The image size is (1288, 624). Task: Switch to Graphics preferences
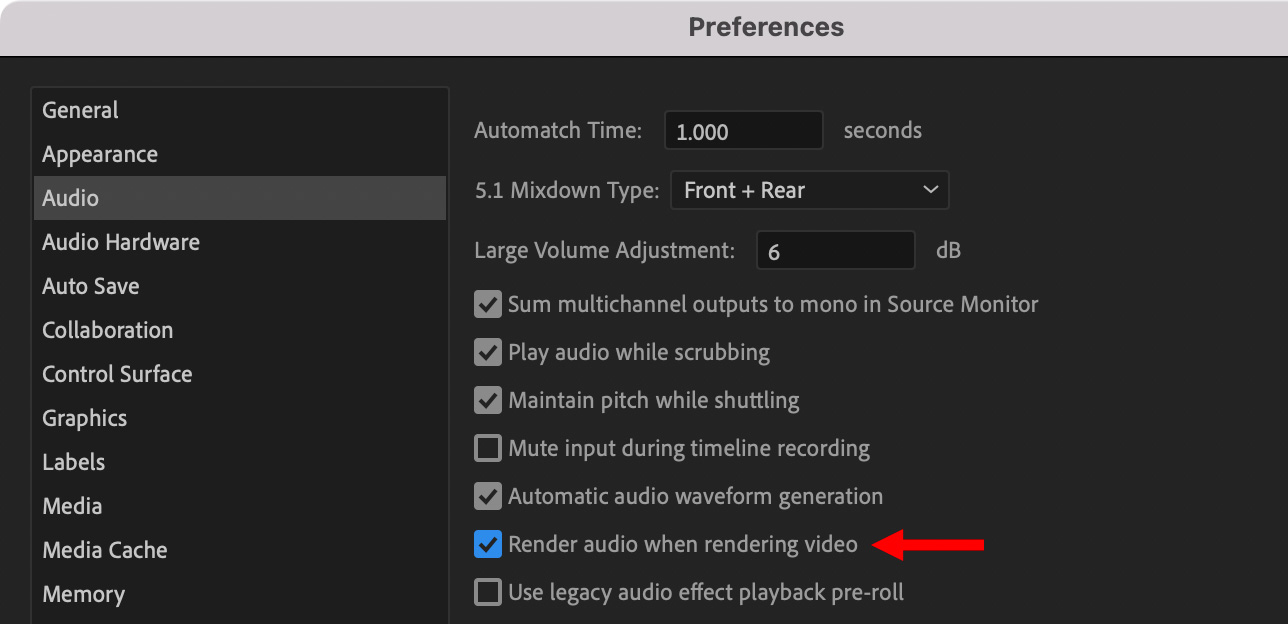(85, 418)
